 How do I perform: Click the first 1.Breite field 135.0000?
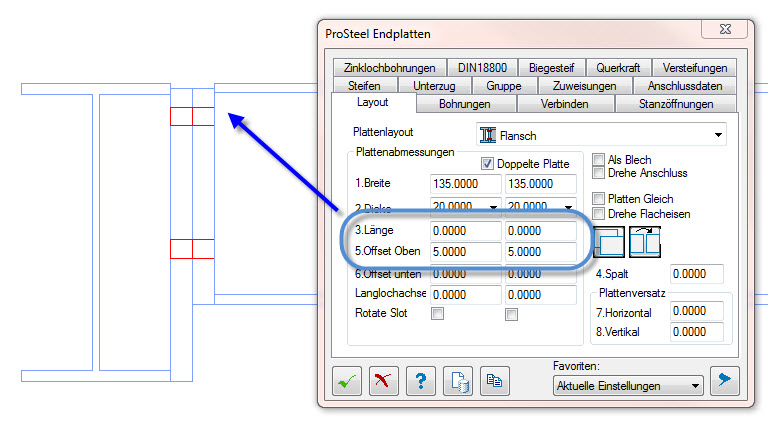pyautogui.click(x=466, y=184)
